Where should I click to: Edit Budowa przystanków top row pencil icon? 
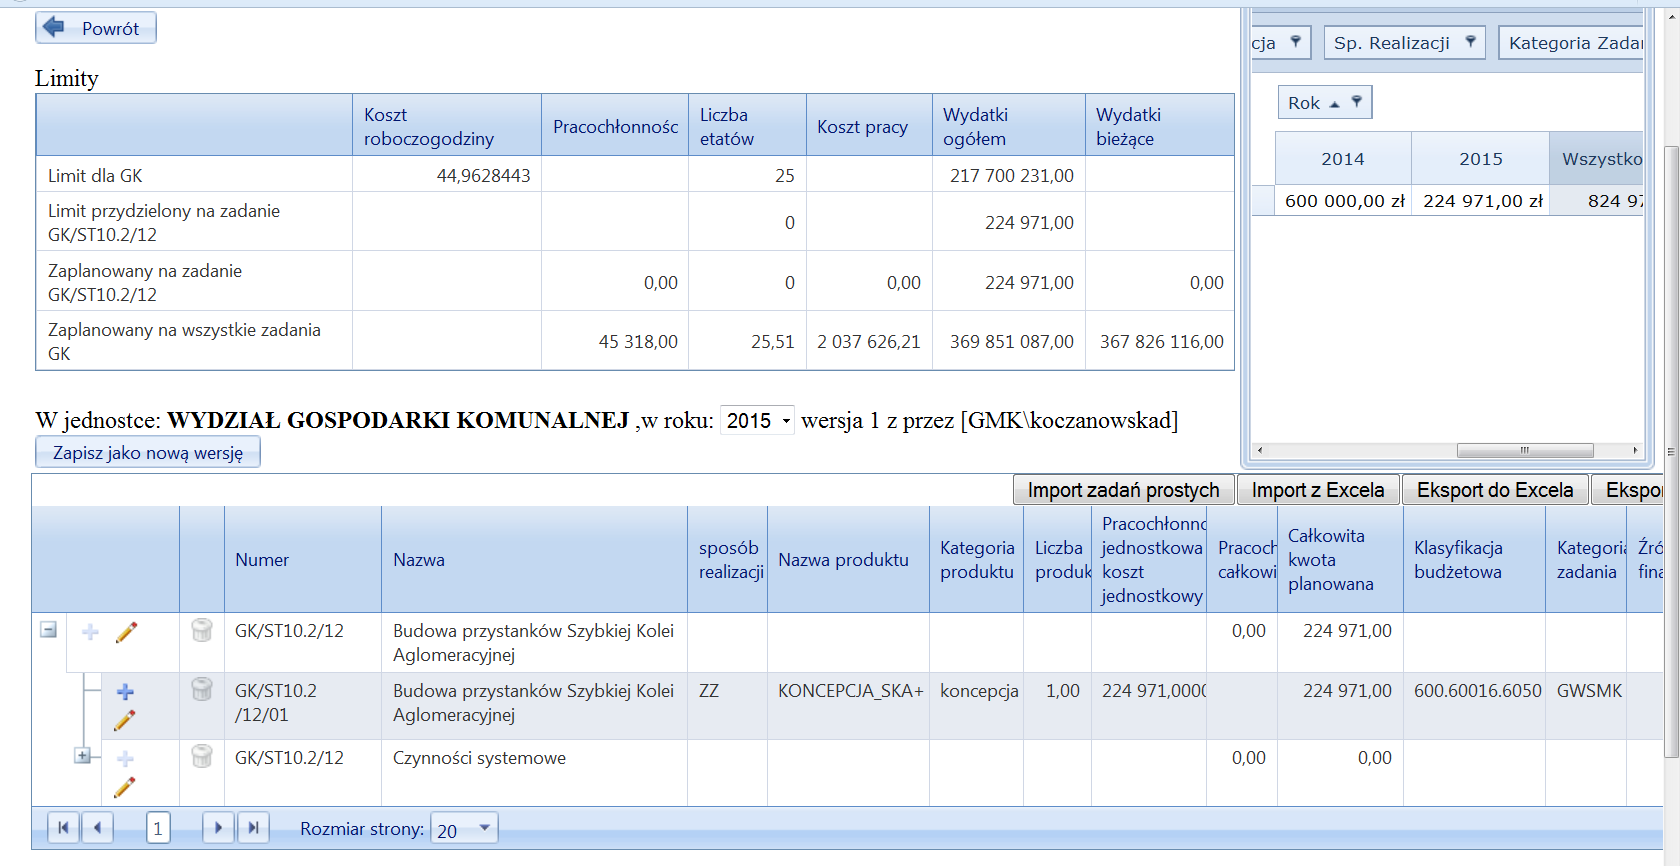(x=127, y=632)
